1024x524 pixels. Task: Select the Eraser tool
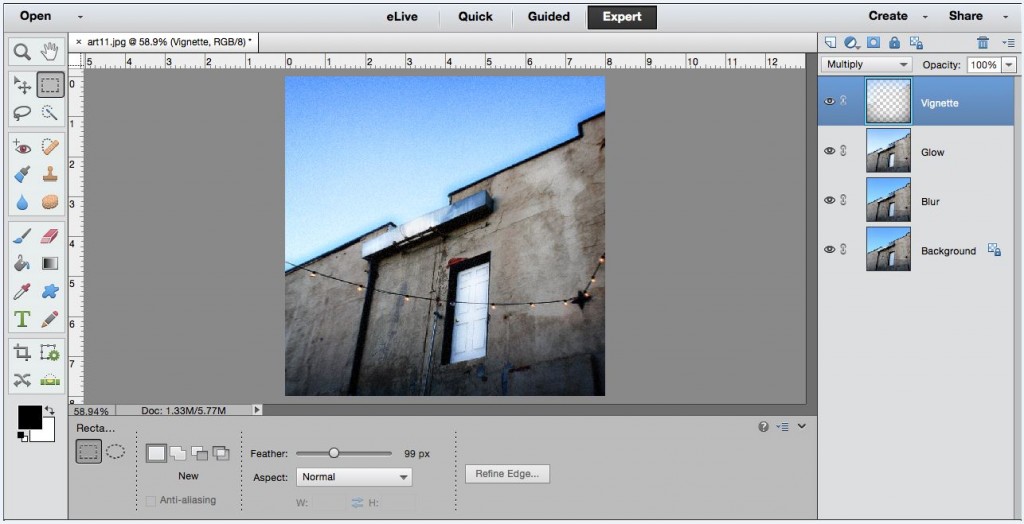click(50, 236)
